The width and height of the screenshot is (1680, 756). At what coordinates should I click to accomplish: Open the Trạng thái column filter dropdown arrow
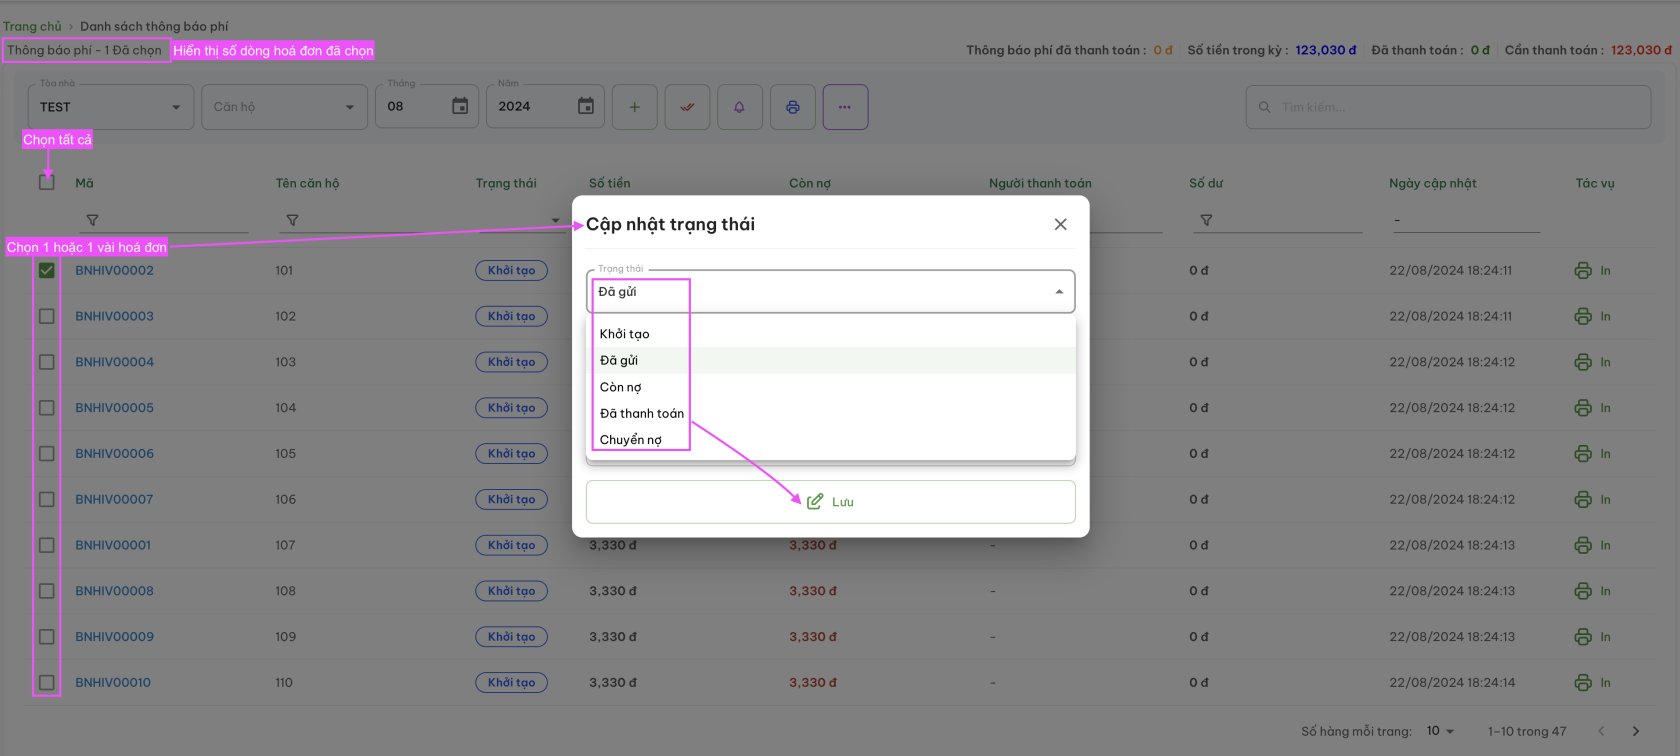556,220
